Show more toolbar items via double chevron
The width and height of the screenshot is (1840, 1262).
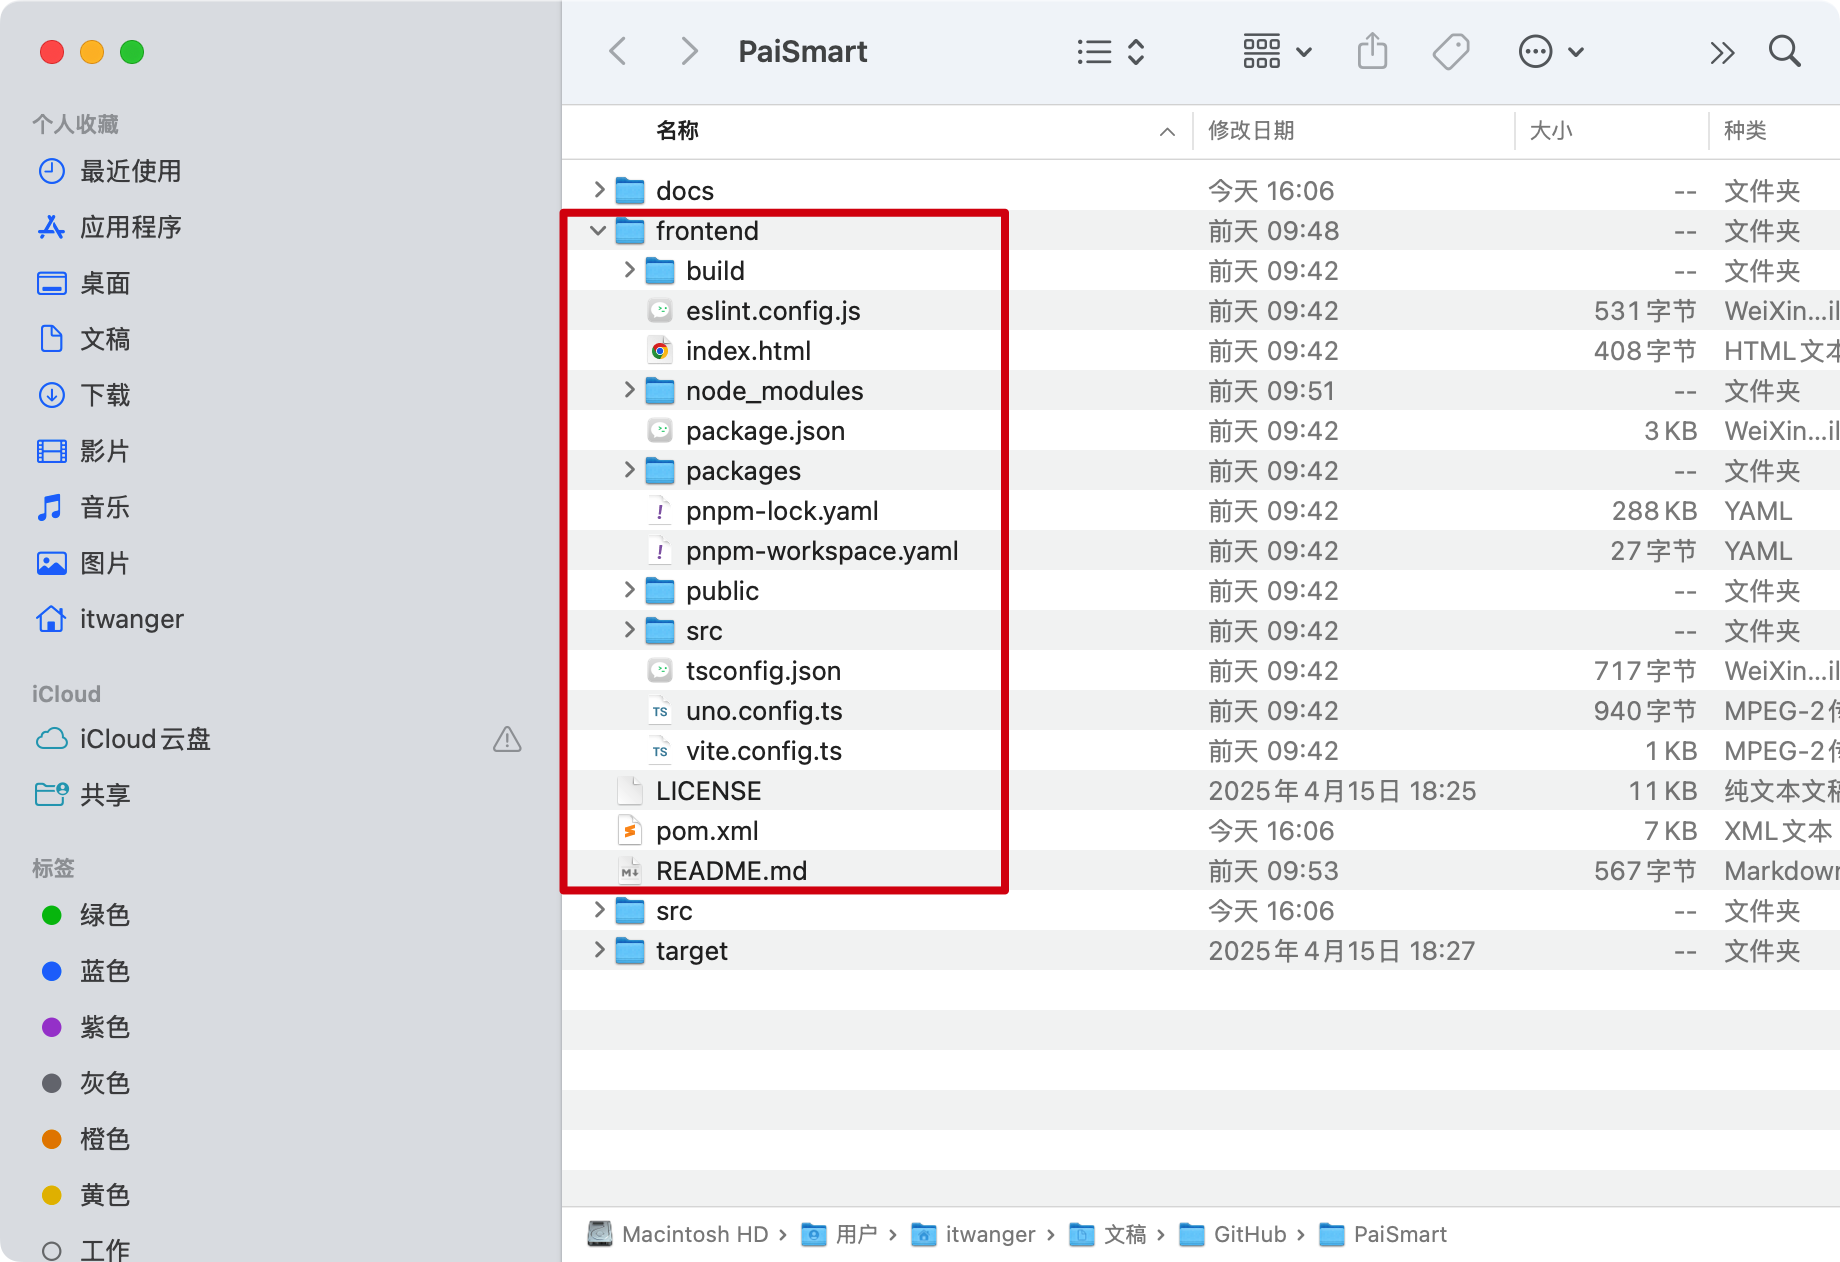[1721, 52]
